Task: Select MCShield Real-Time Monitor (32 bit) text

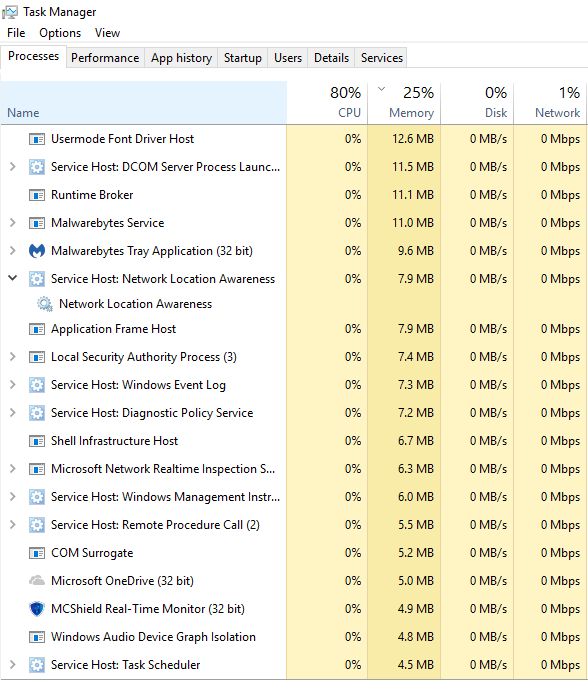Action: (x=148, y=609)
